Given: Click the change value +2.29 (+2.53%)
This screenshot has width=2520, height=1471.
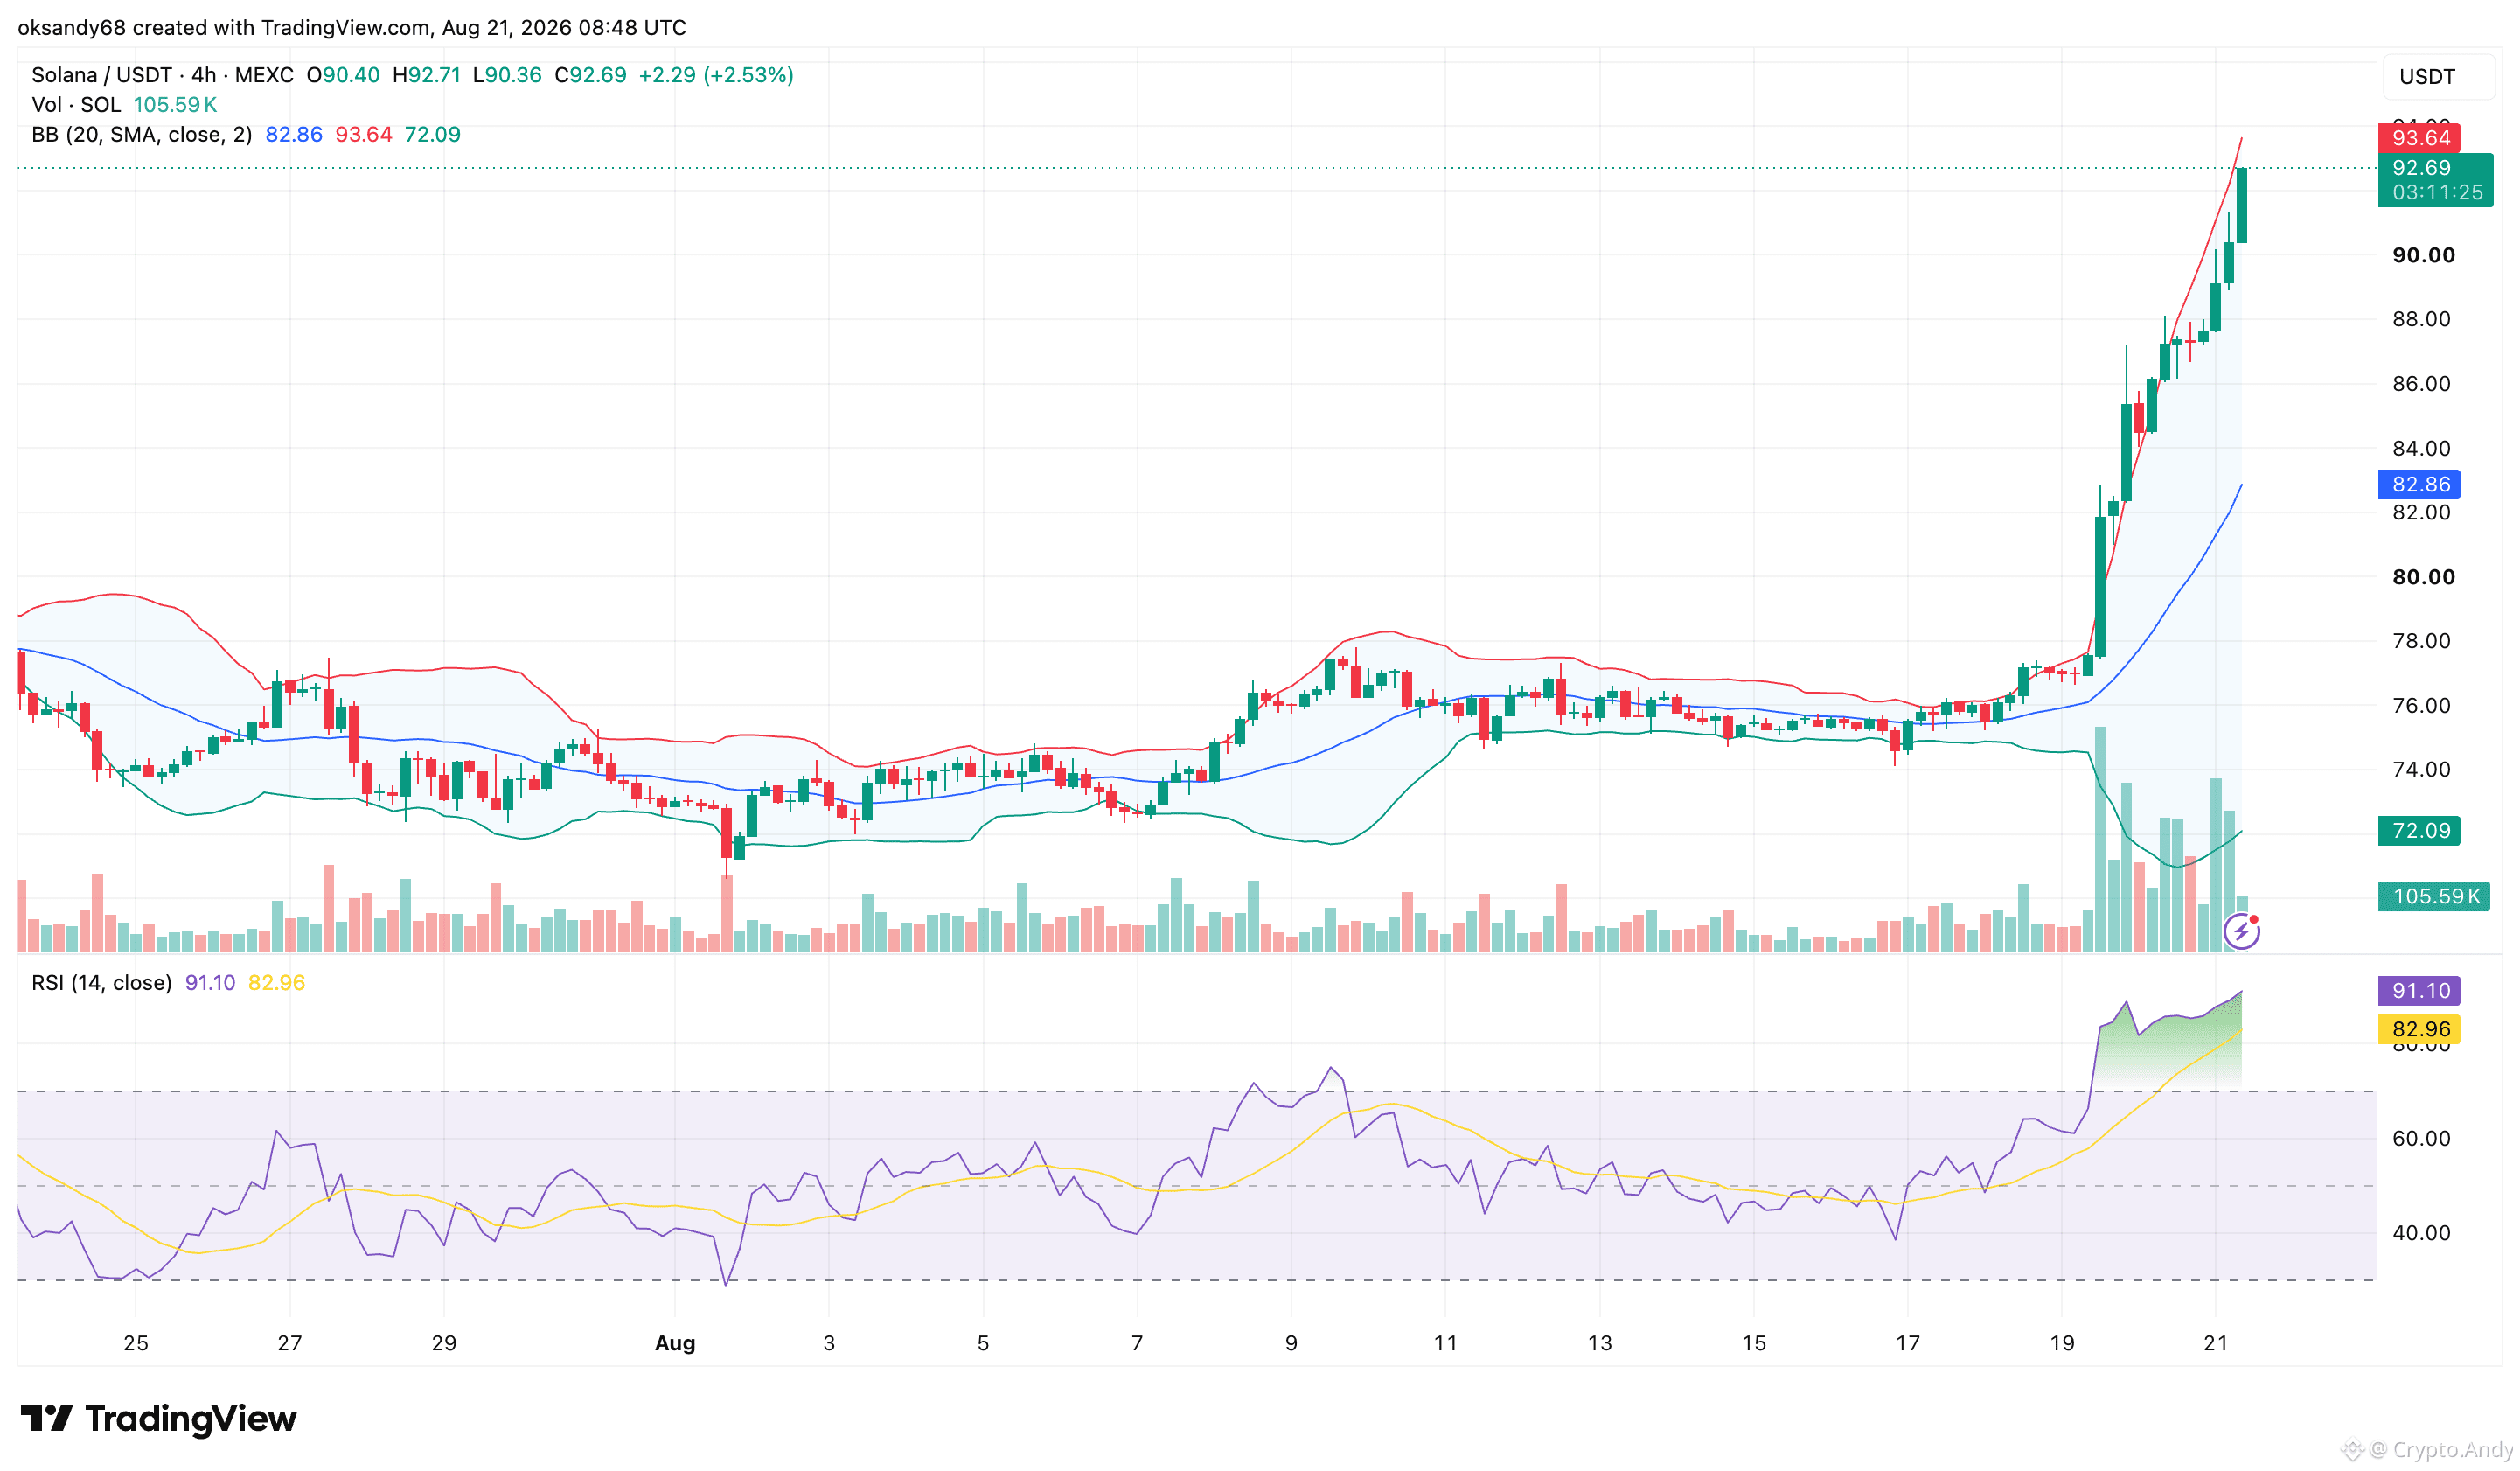Looking at the screenshot, I should pyautogui.click(x=716, y=75).
